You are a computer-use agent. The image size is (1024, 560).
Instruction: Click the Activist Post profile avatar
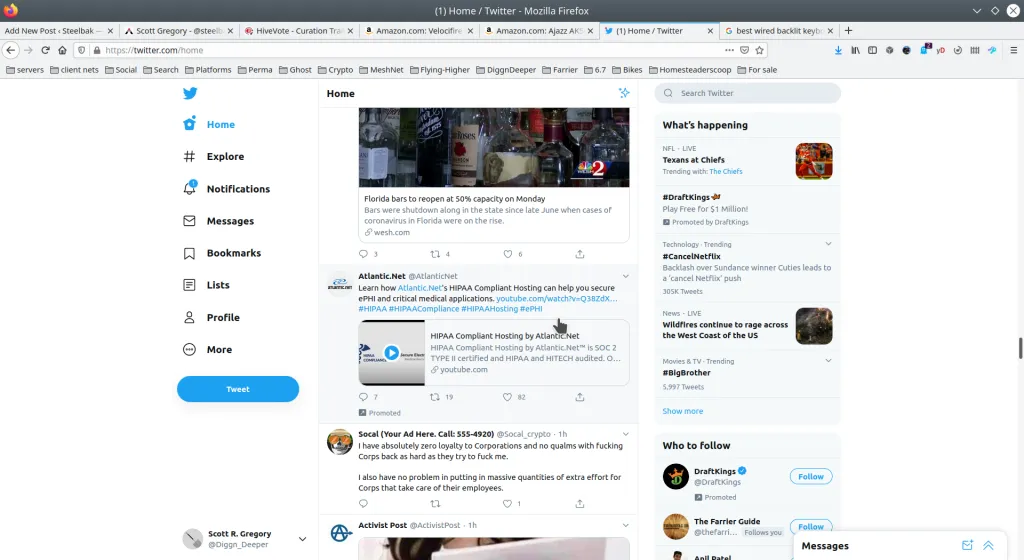[x=340, y=533]
